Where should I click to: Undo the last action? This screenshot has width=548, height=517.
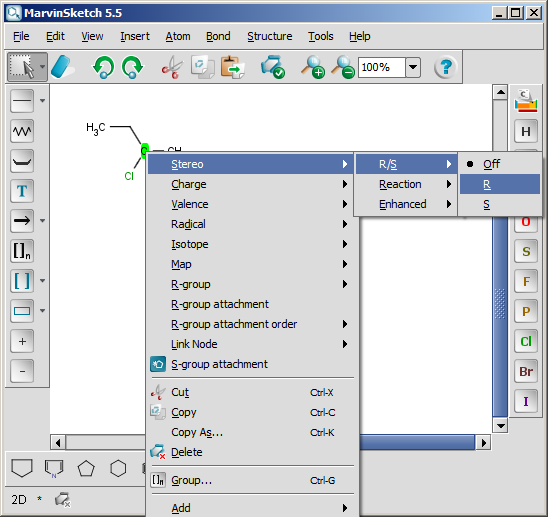click(x=103, y=67)
